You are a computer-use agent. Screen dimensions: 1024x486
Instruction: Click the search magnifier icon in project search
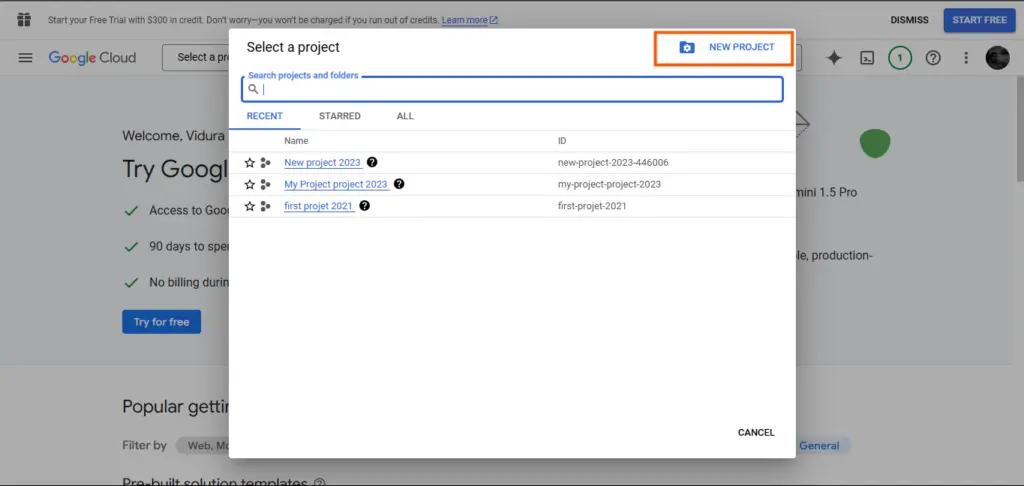pos(253,89)
